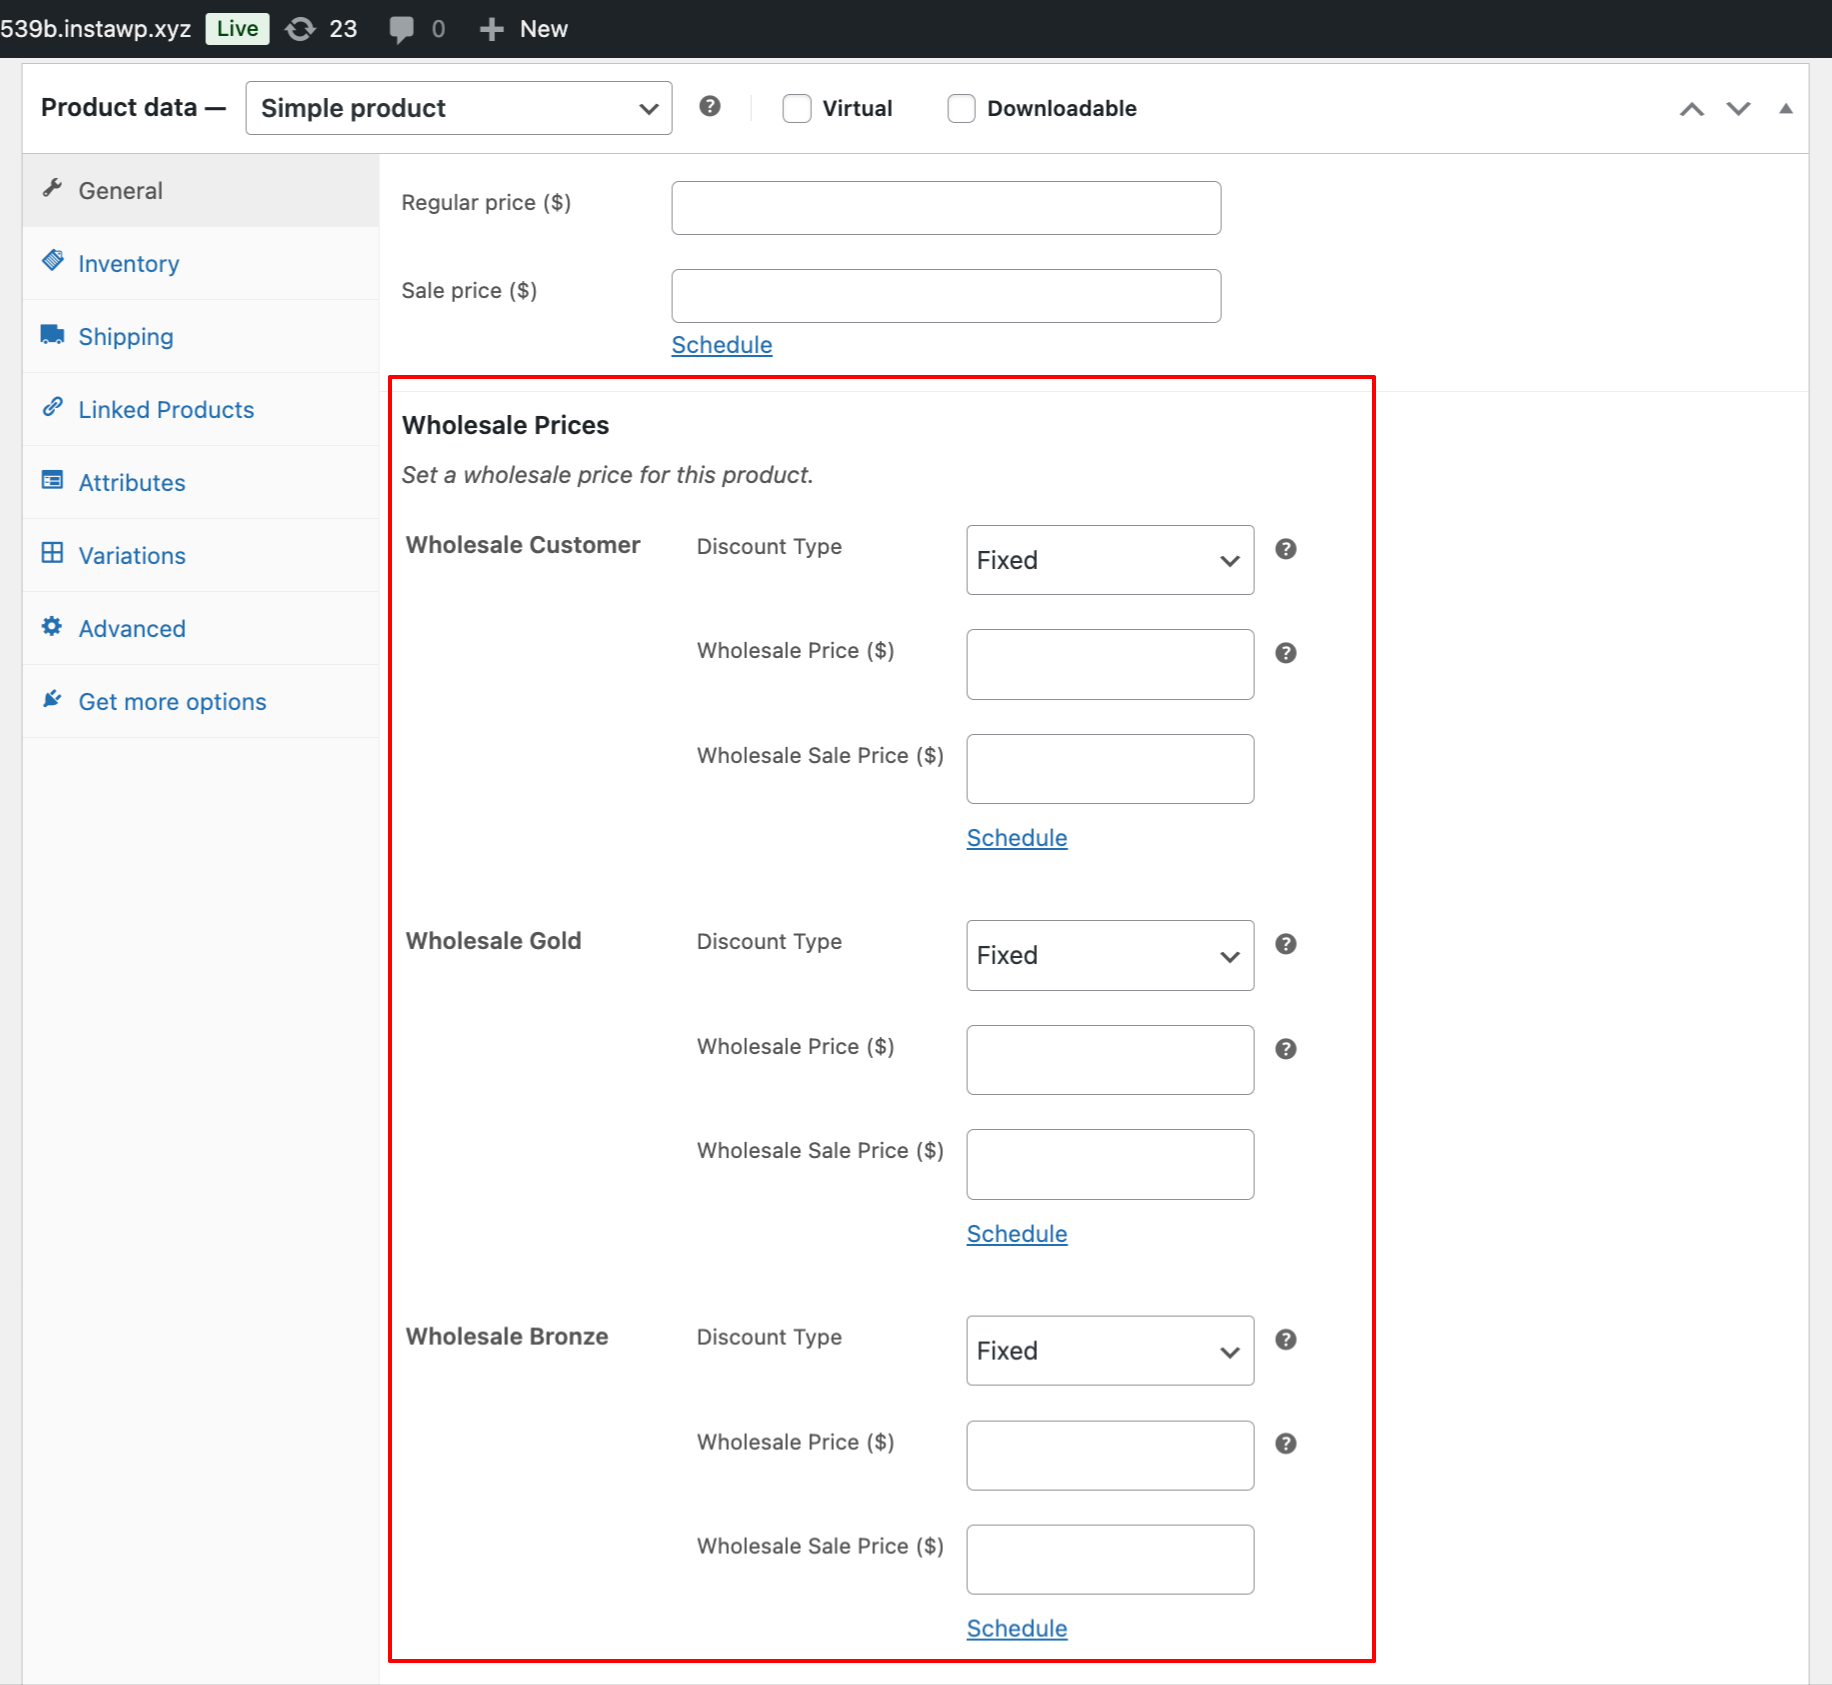Screen dimensions: 1832x1685
Task: Focus Wholesale Customer Wholesale Sale Price field
Action: 1110,769
